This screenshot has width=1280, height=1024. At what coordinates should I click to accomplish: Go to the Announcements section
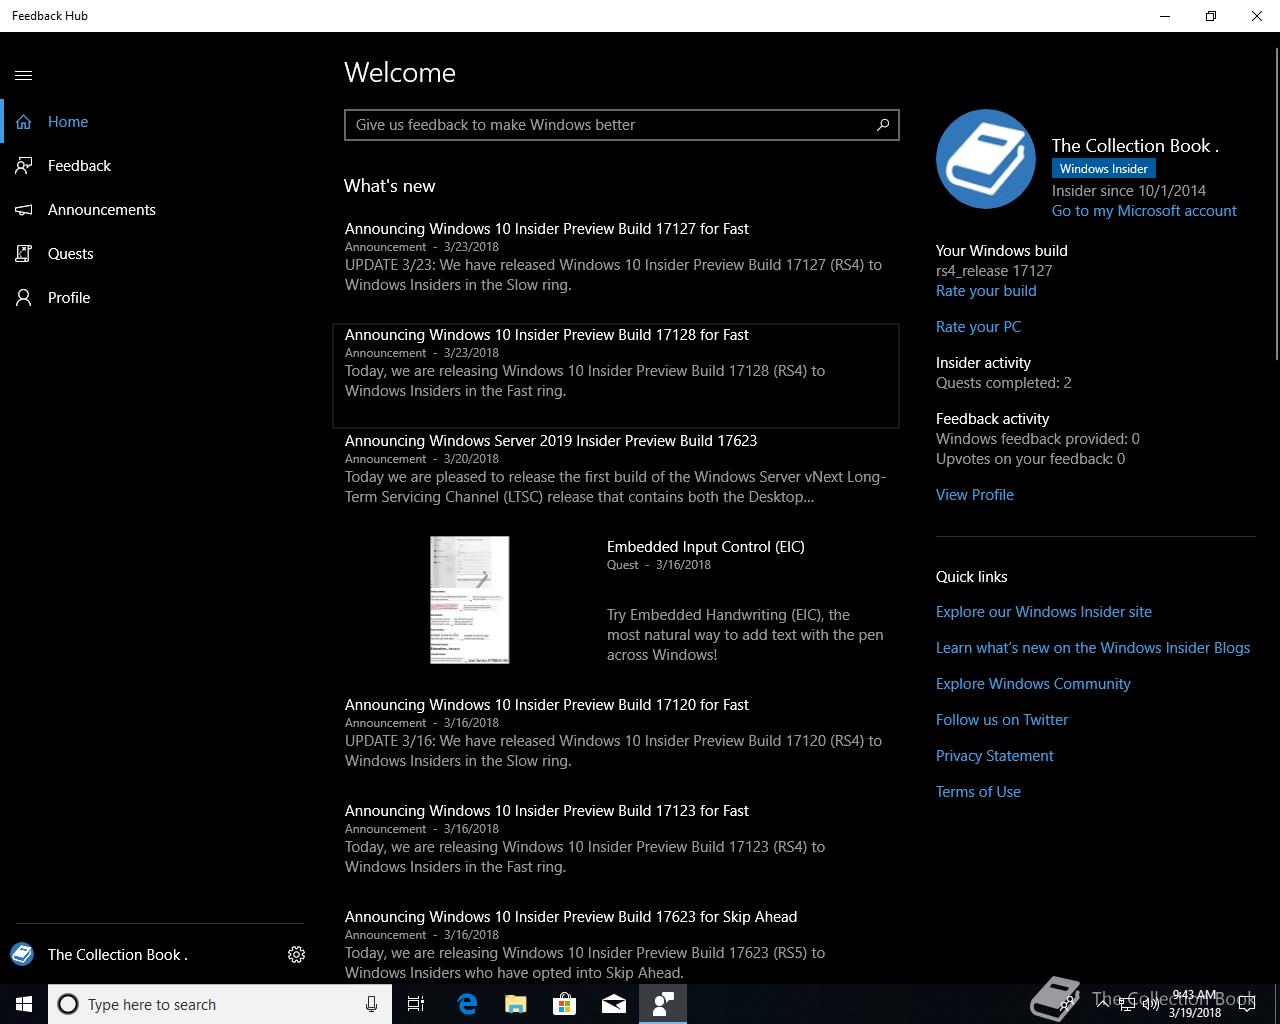click(x=102, y=210)
